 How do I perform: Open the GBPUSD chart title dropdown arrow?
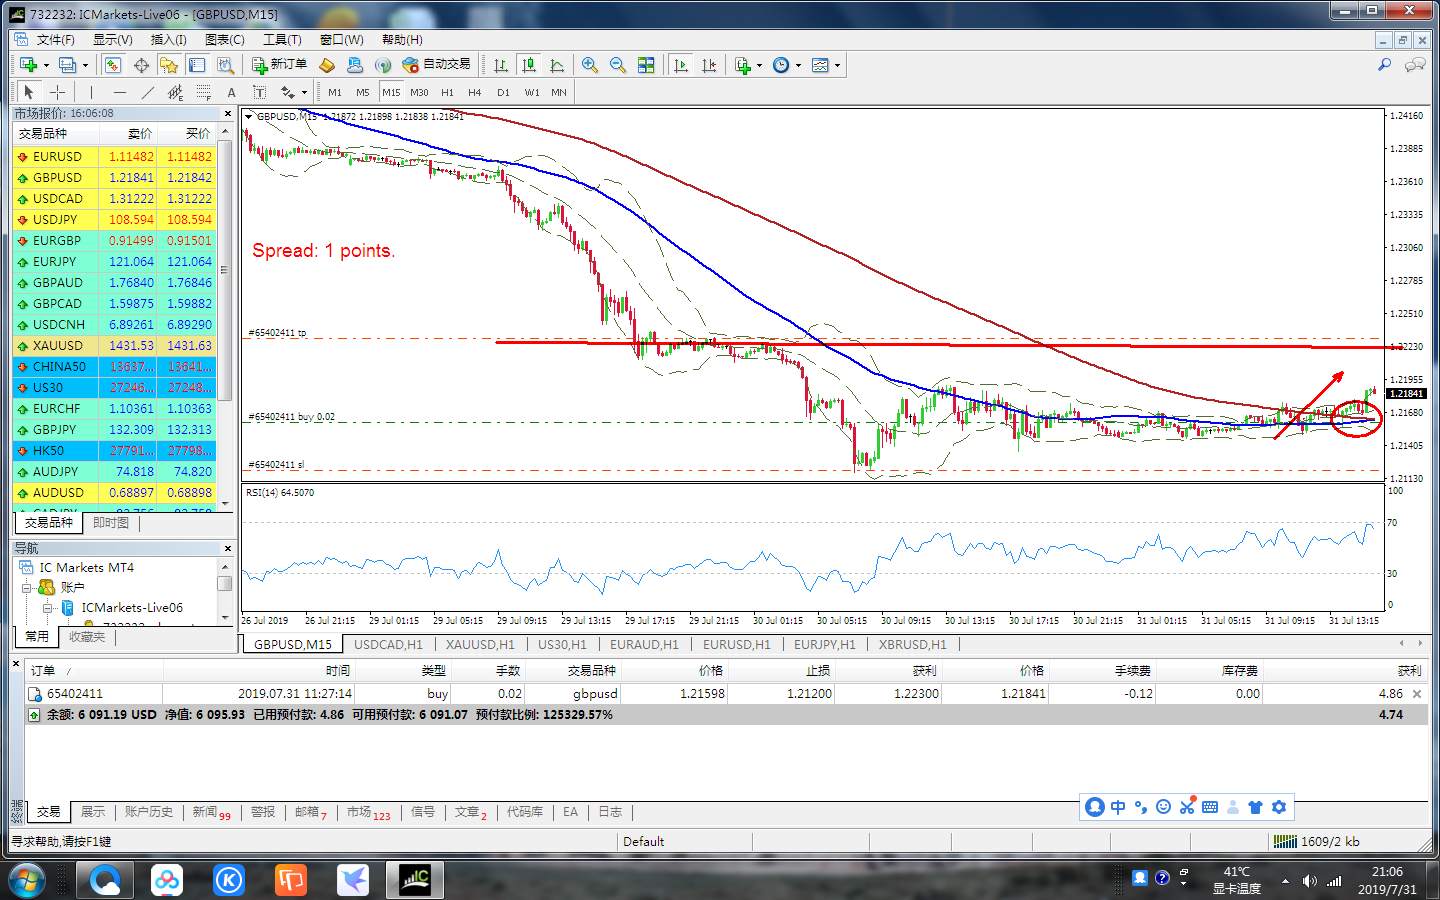[249, 116]
